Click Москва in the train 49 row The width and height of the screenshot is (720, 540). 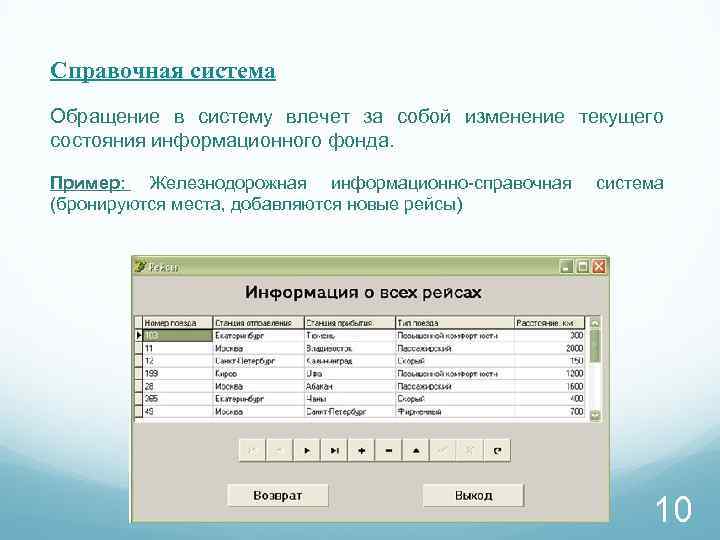(x=259, y=412)
